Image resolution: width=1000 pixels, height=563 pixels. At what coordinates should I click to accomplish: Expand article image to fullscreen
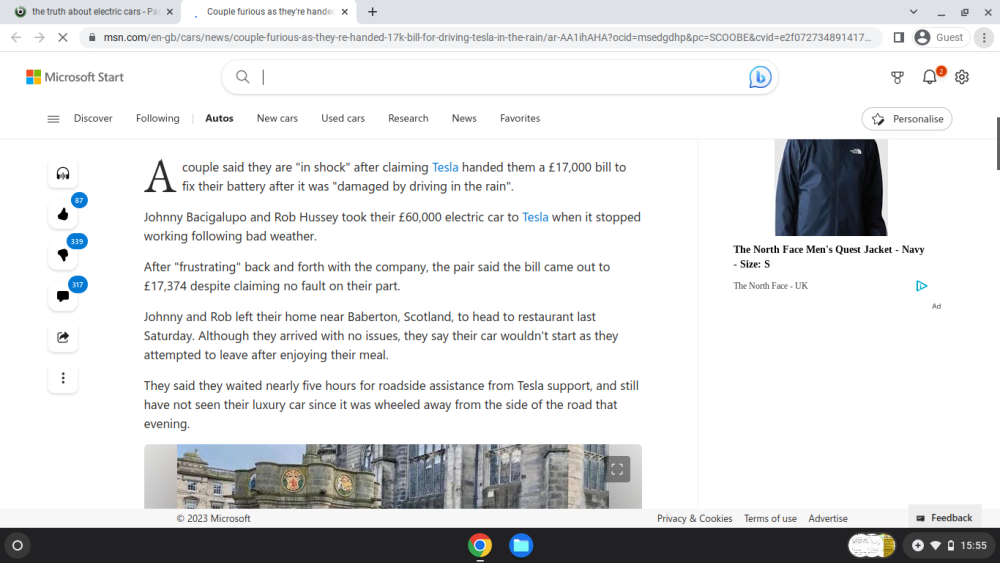(x=617, y=469)
